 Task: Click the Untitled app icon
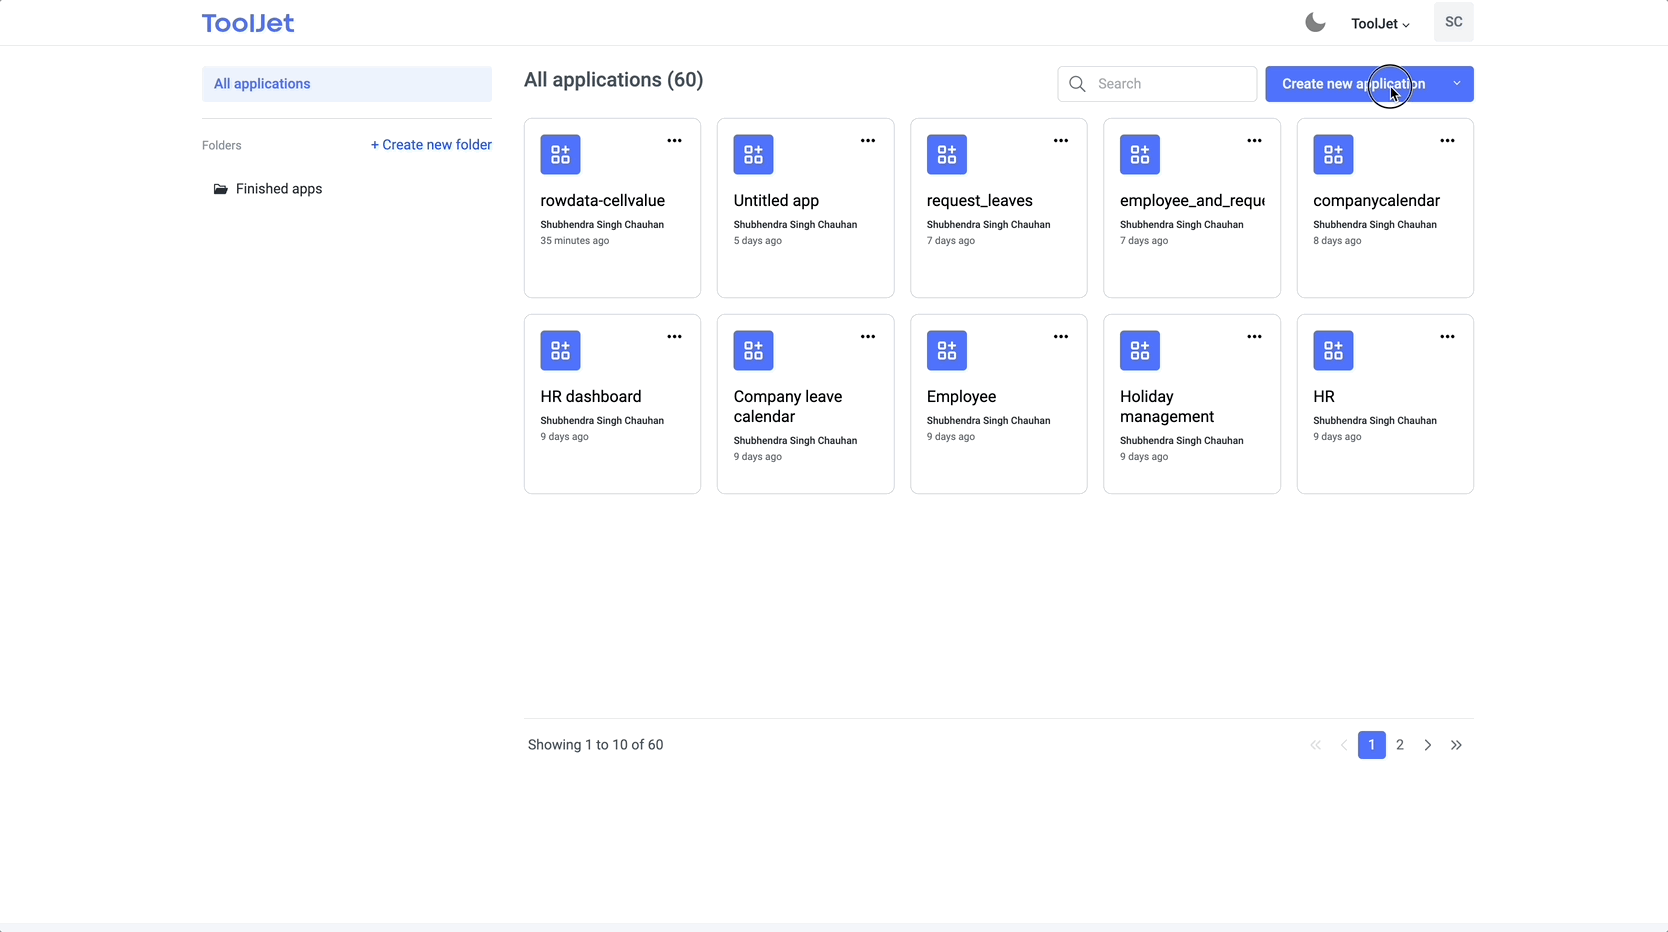click(x=753, y=155)
